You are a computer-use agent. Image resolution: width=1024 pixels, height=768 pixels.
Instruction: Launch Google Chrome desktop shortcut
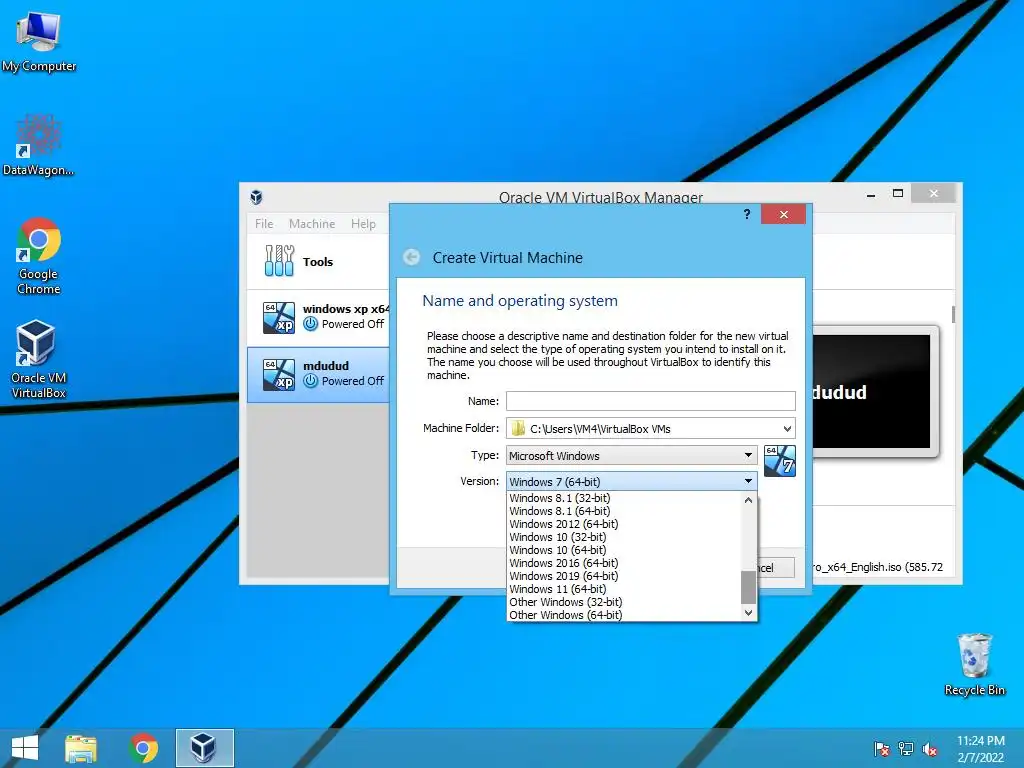coord(39,256)
